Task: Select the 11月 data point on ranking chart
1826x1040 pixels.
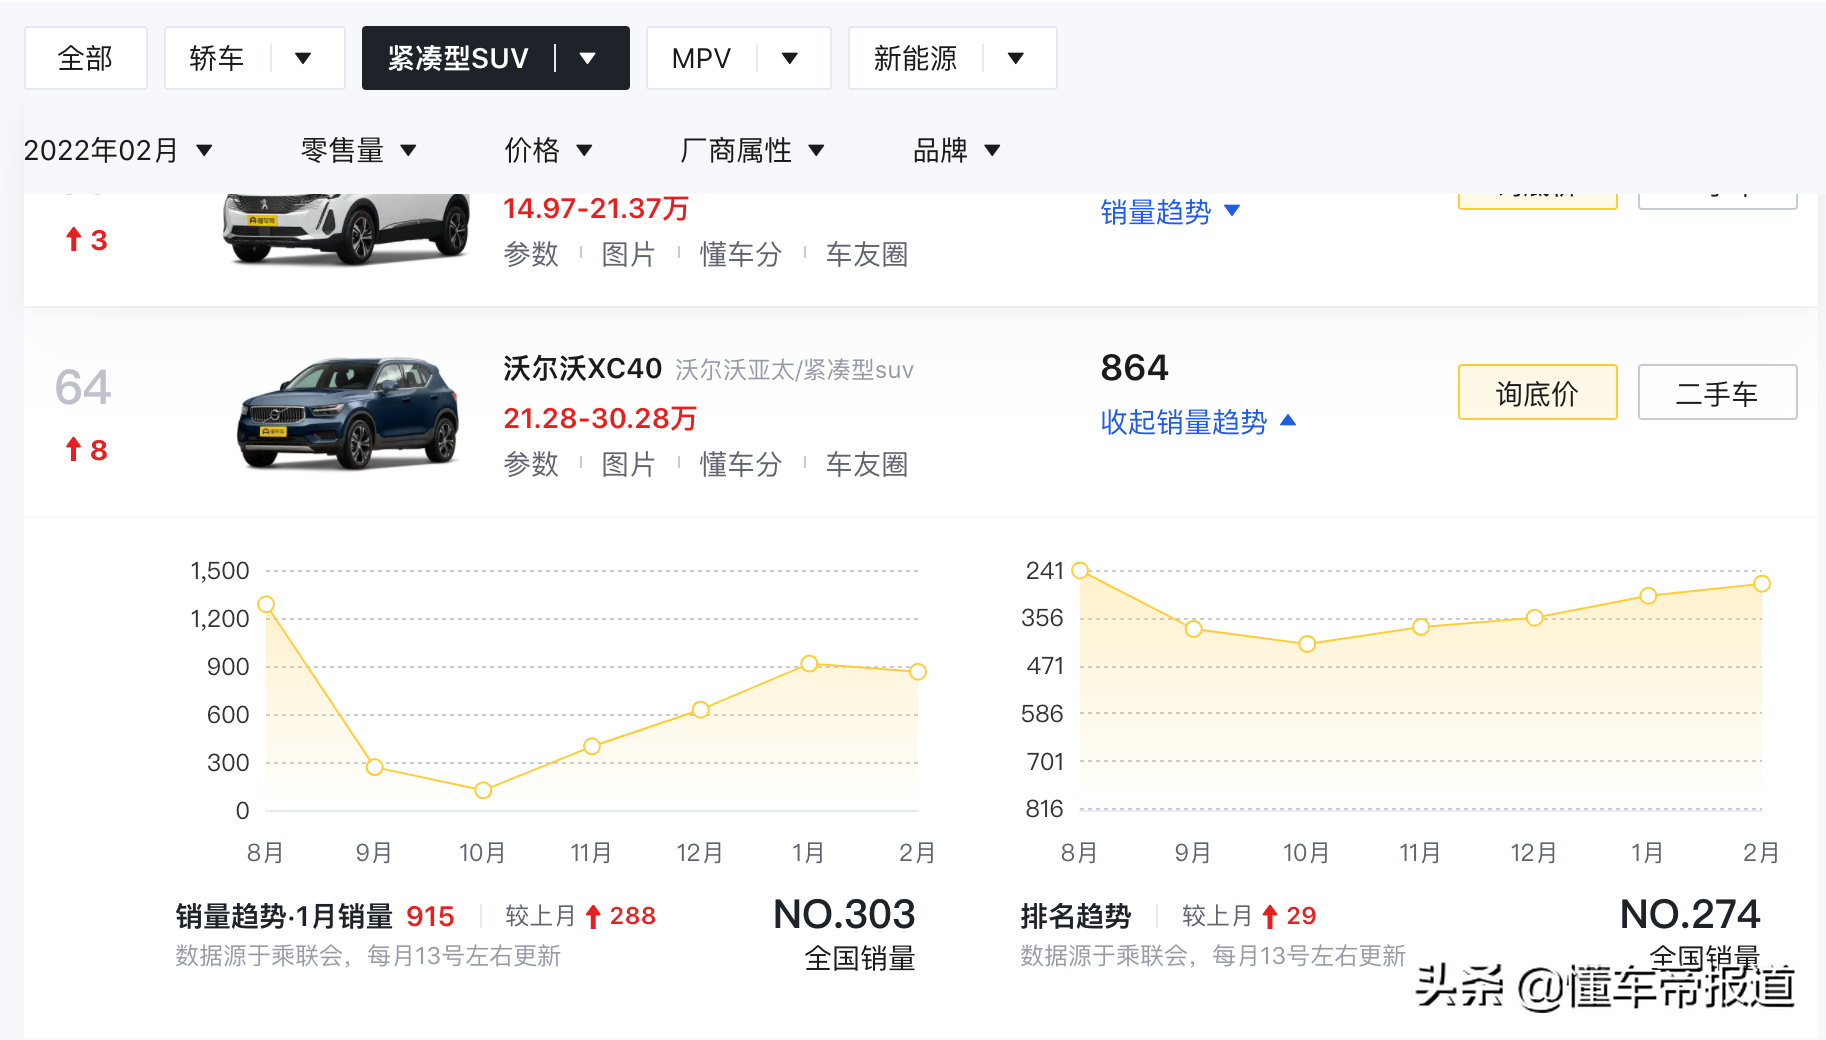Action: click(x=1421, y=627)
